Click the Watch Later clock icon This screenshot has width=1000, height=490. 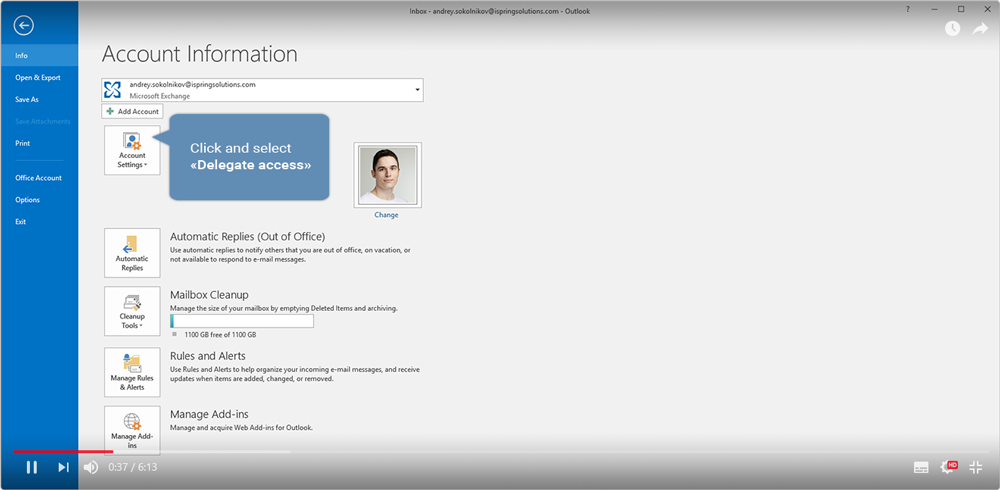click(952, 29)
